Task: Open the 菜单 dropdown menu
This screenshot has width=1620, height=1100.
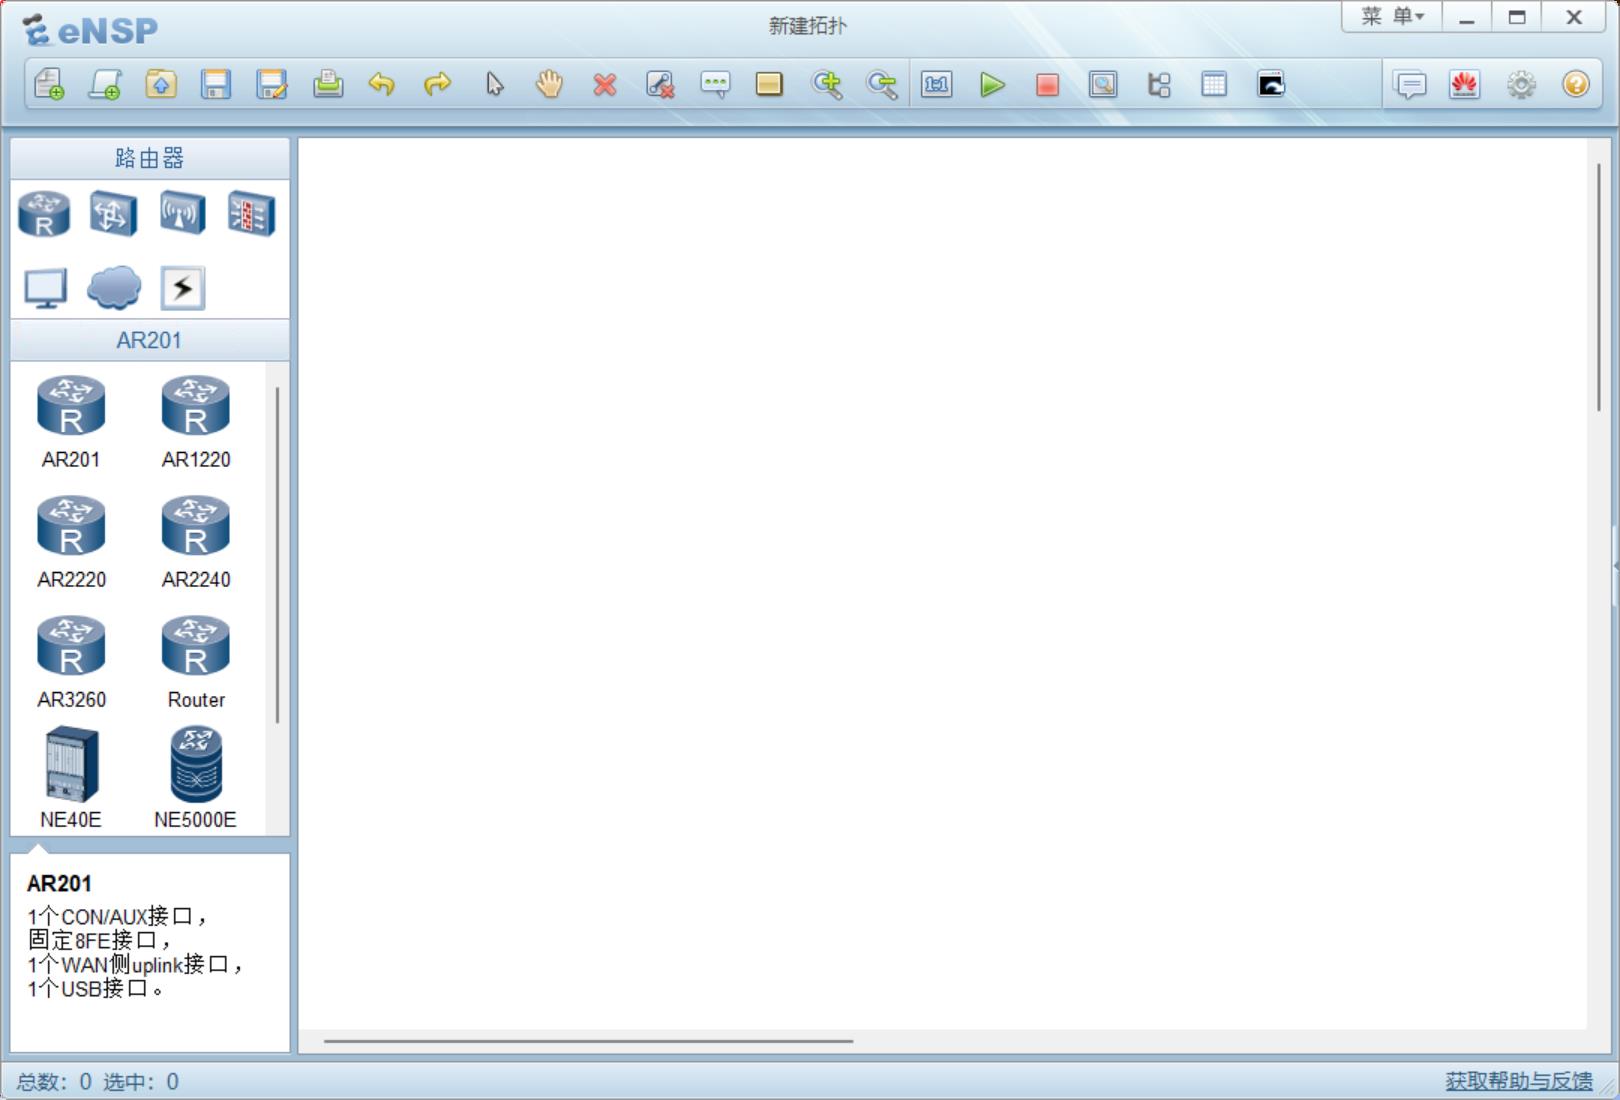Action: [1392, 16]
